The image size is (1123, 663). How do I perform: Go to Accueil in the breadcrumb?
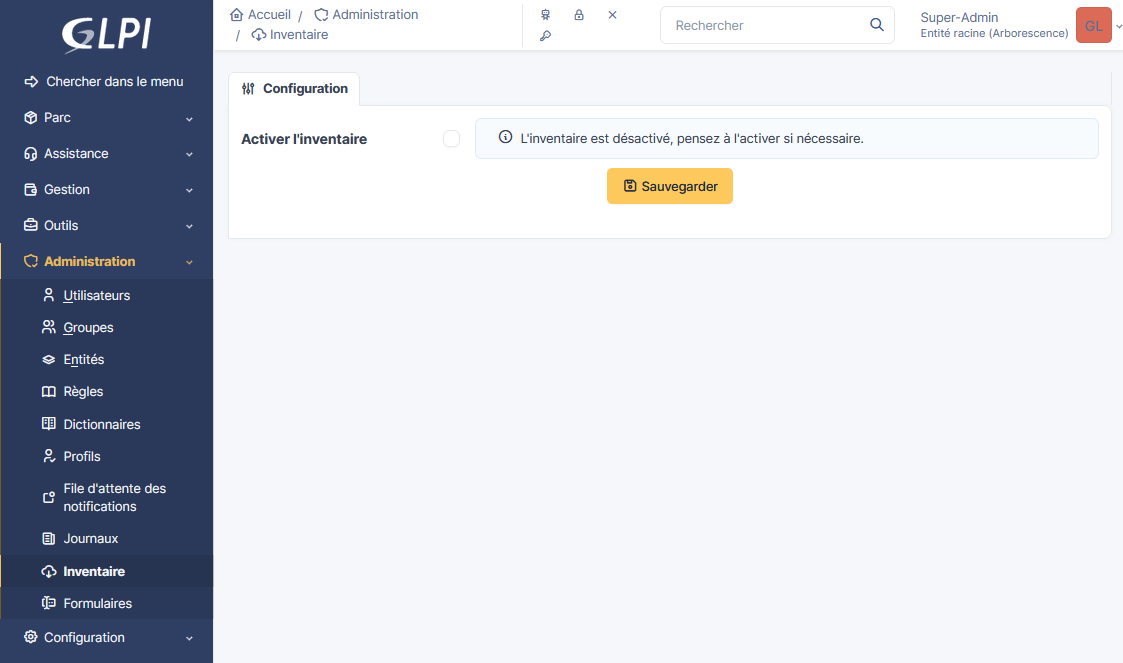[261, 14]
